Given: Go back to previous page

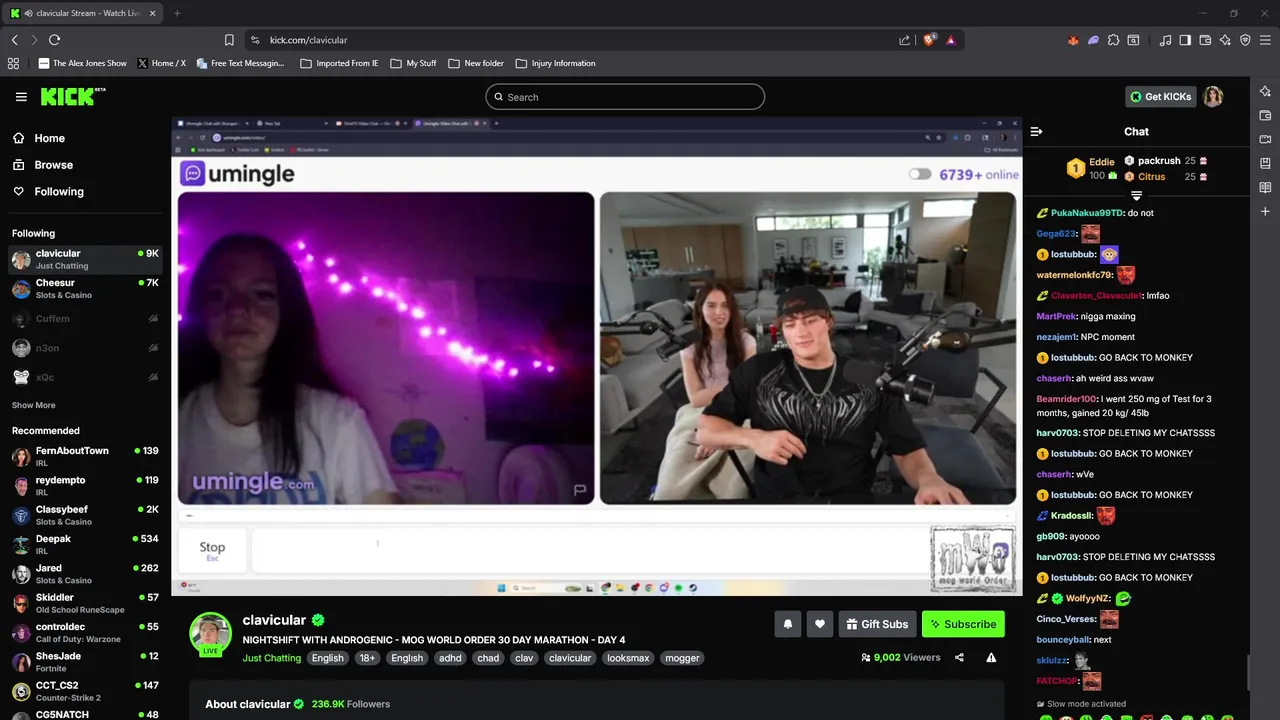Looking at the screenshot, I should (14, 40).
